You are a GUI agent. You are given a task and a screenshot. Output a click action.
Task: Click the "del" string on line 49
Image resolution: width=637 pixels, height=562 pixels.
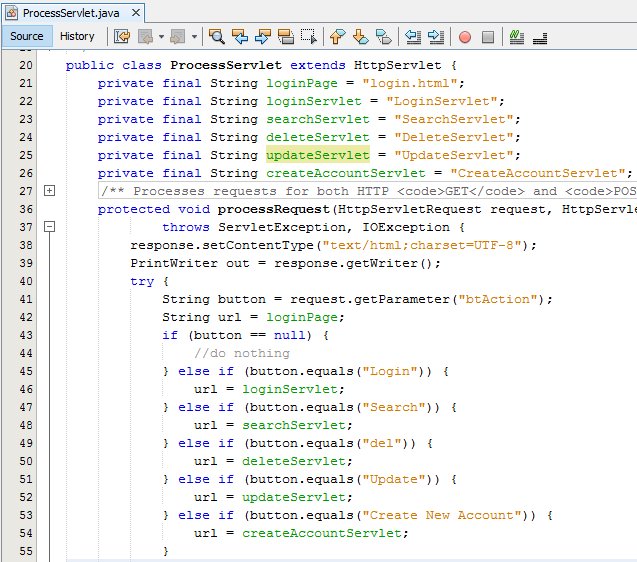pyautogui.click(x=382, y=443)
